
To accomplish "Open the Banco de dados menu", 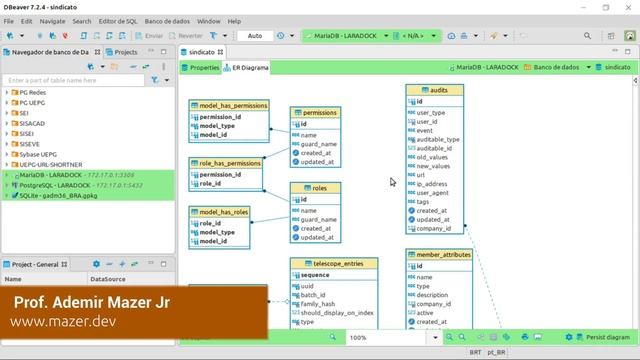I will click(167, 21).
